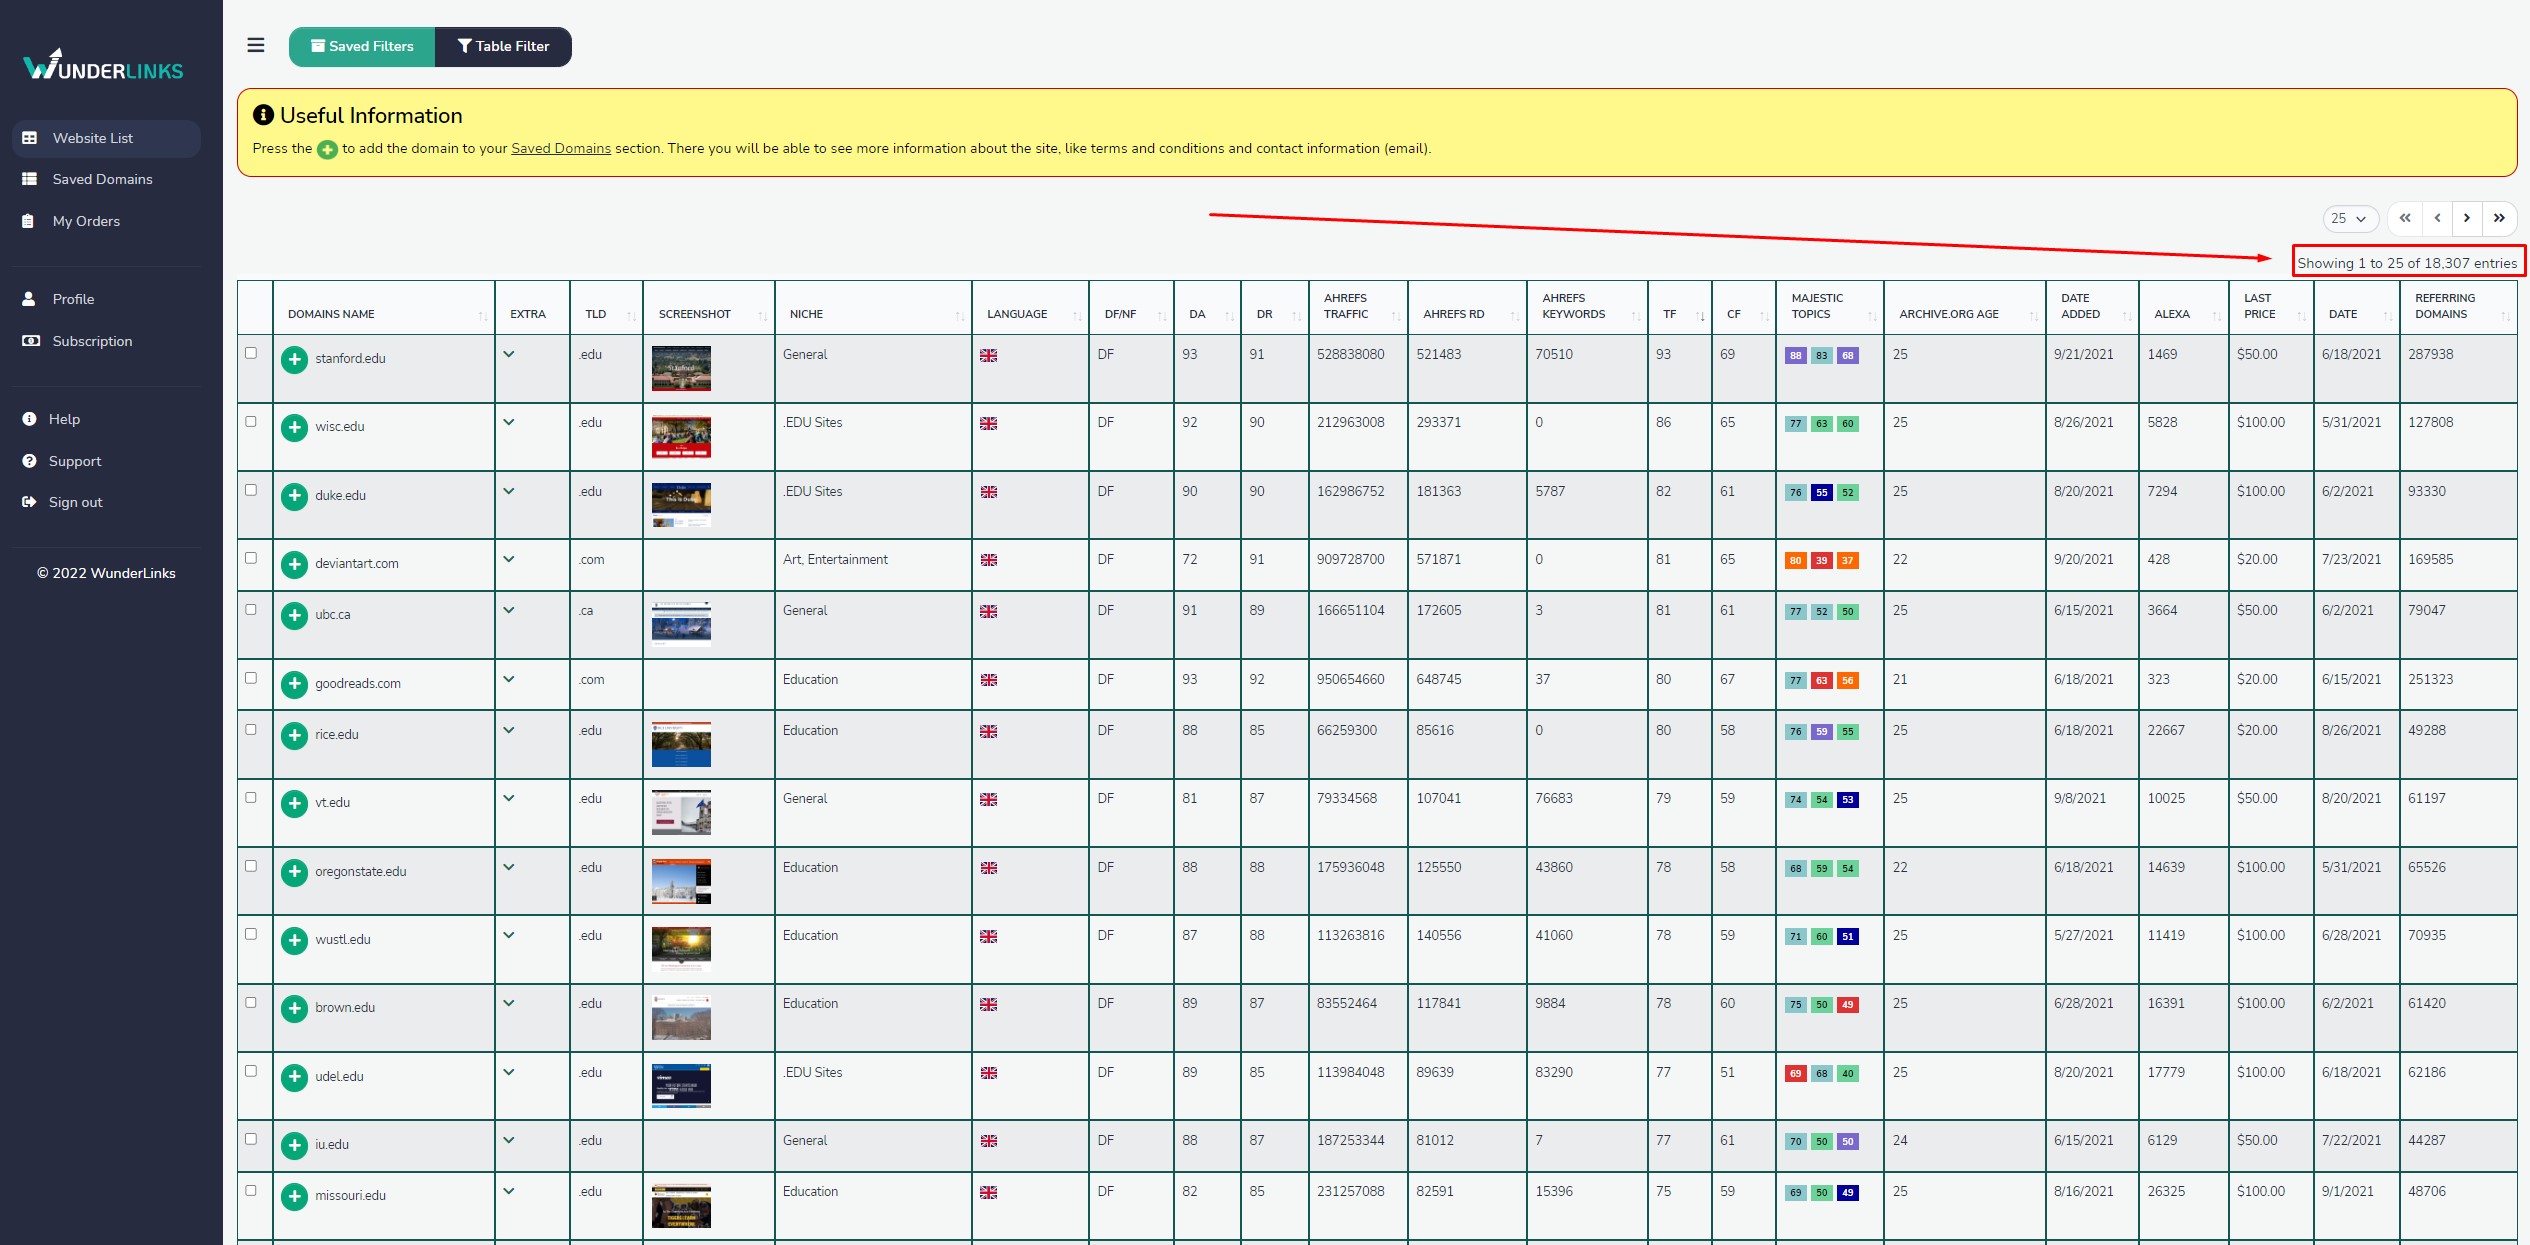
Task: Click the WunderLinks logo
Action: click(x=103, y=66)
